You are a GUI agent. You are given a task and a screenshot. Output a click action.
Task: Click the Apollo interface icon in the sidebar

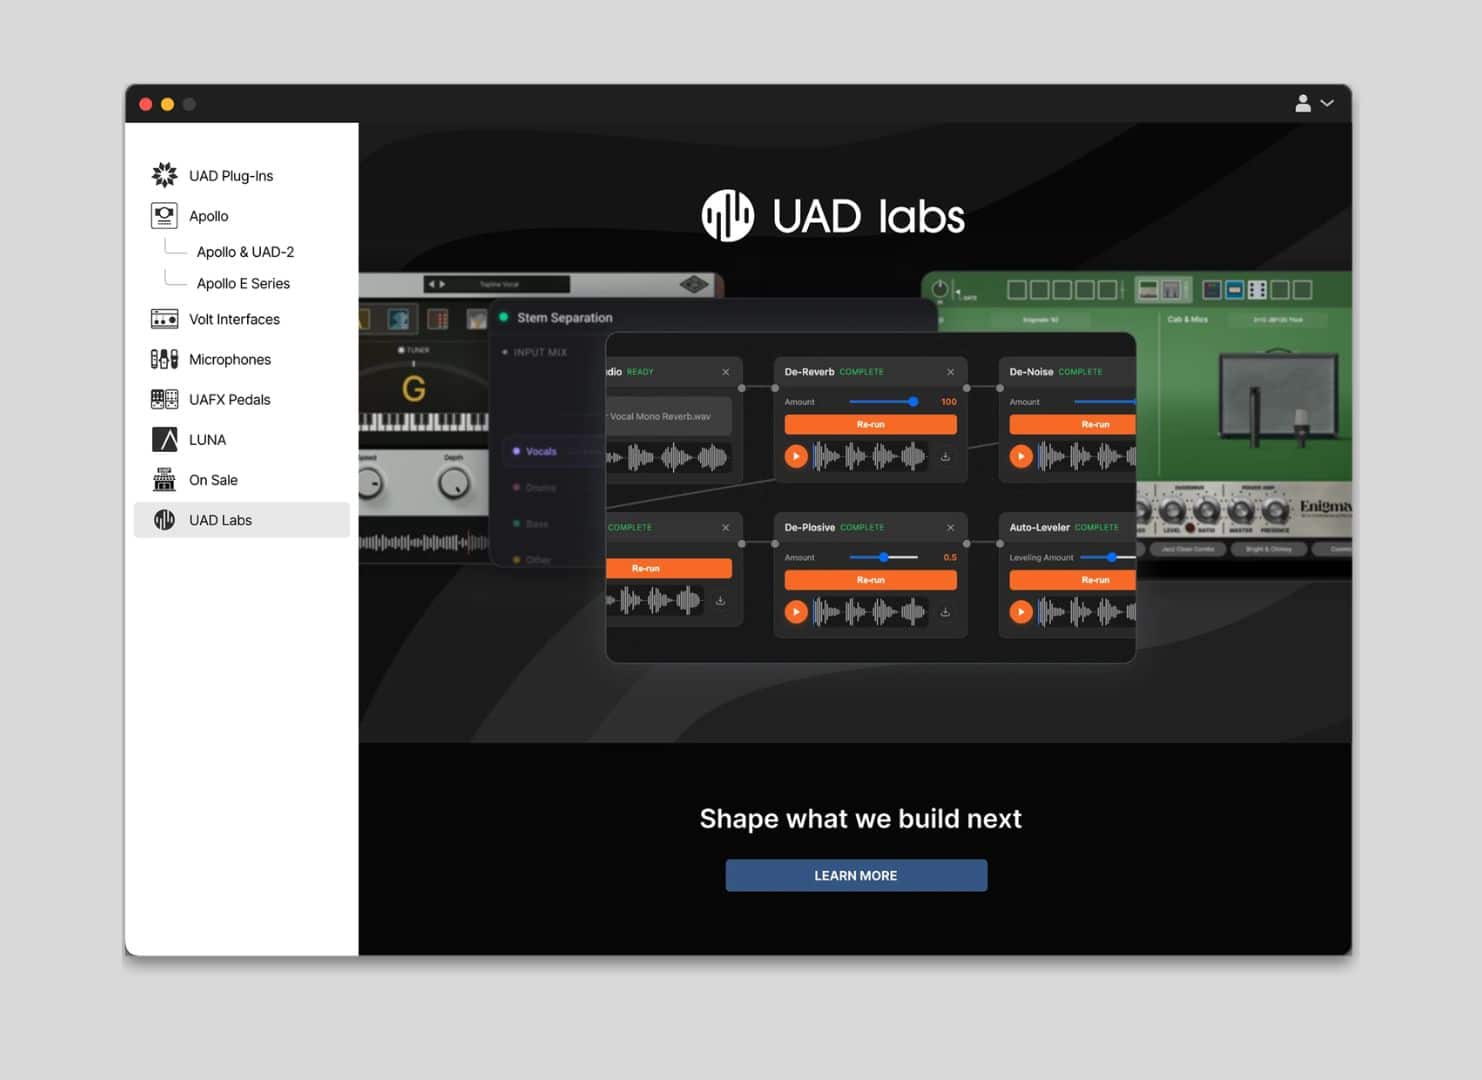163,215
